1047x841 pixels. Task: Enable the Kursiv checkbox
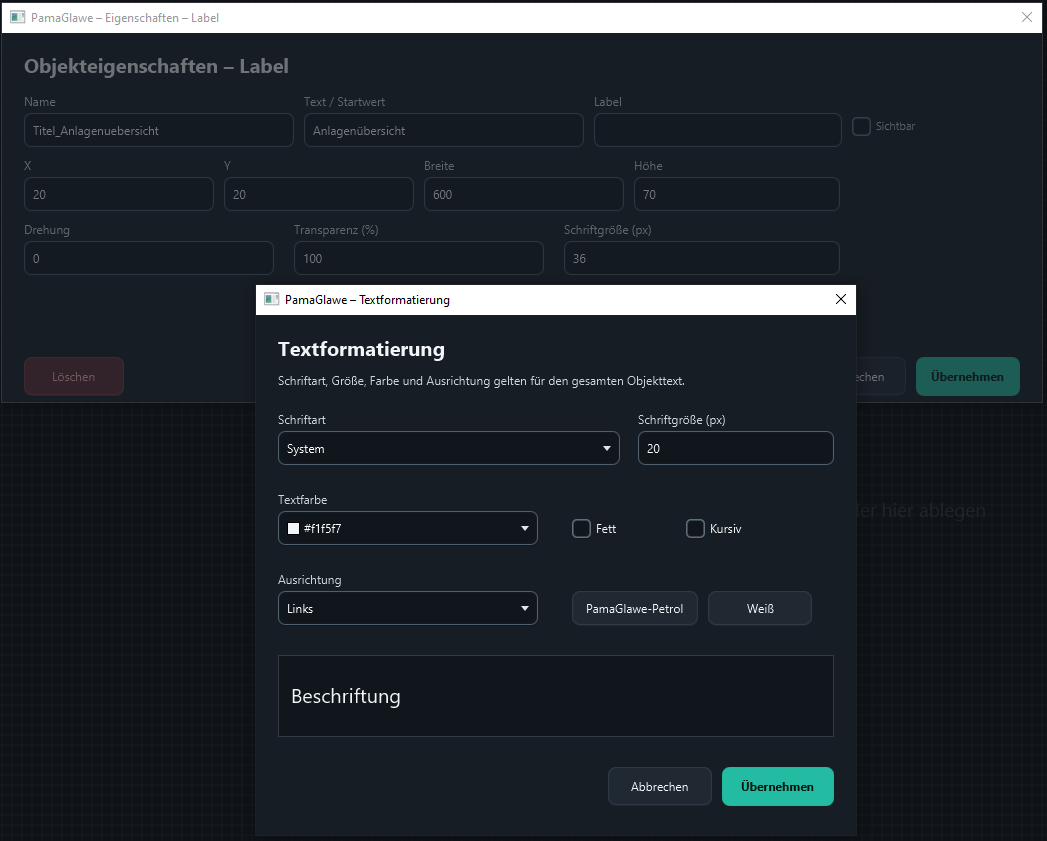(x=695, y=528)
